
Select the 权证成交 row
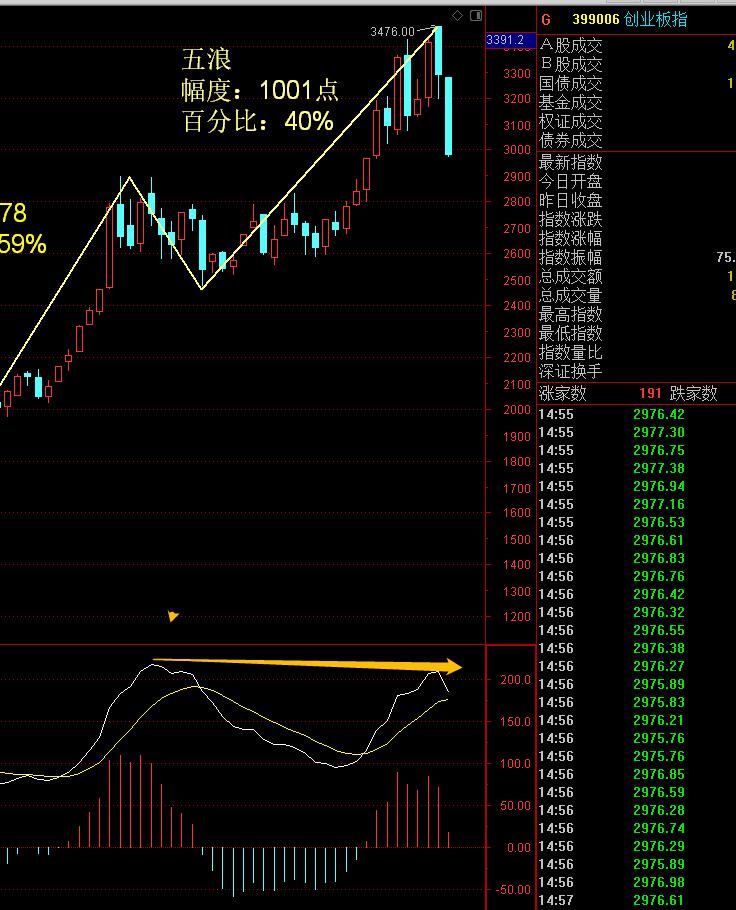point(637,122)
